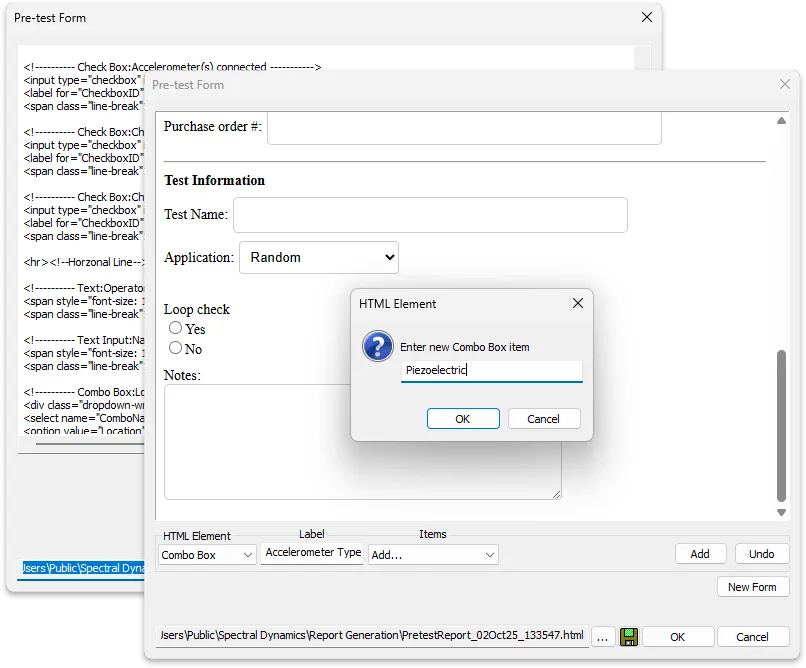
Task: Cancel the HTML Element dialog
Action: click(x=544, y=419)
